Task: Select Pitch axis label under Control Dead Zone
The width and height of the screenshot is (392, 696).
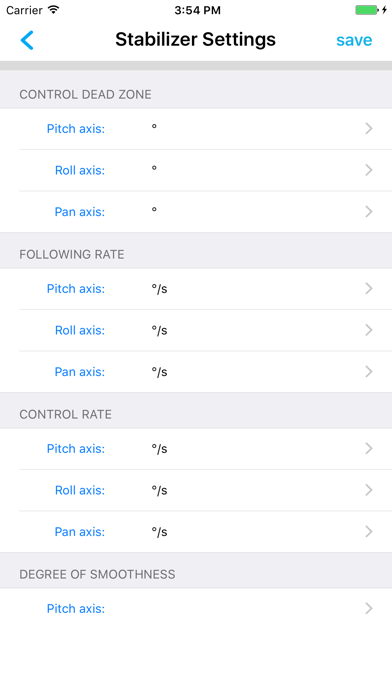Action: 76,129
